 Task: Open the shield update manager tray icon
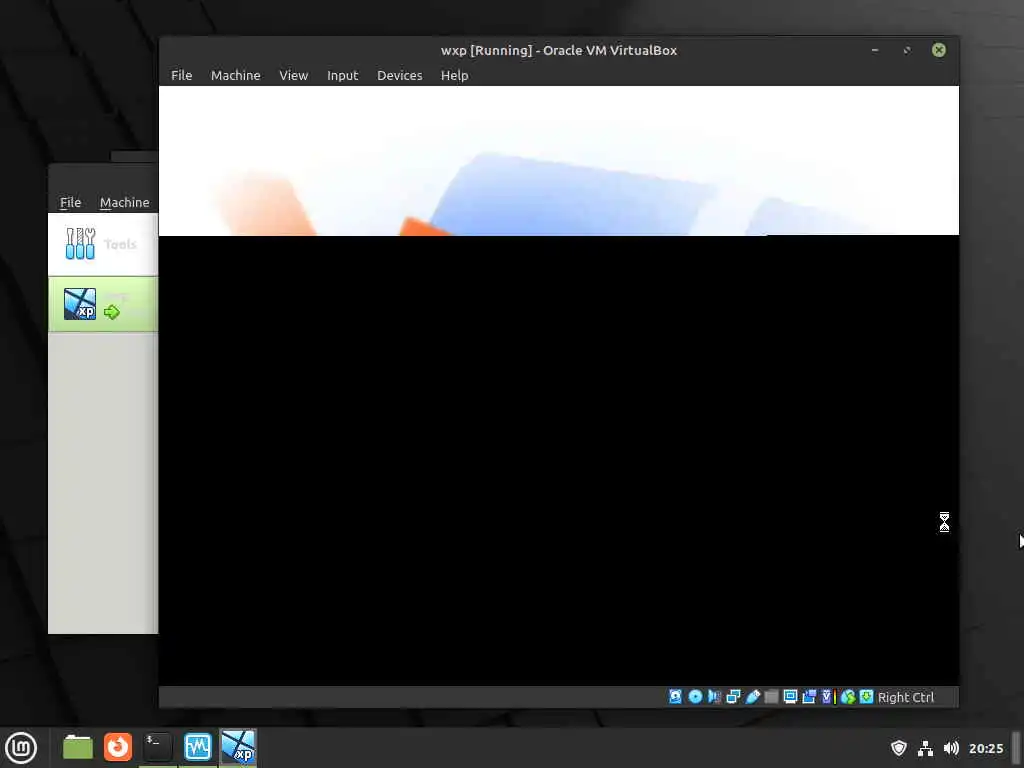coord(899,748)
